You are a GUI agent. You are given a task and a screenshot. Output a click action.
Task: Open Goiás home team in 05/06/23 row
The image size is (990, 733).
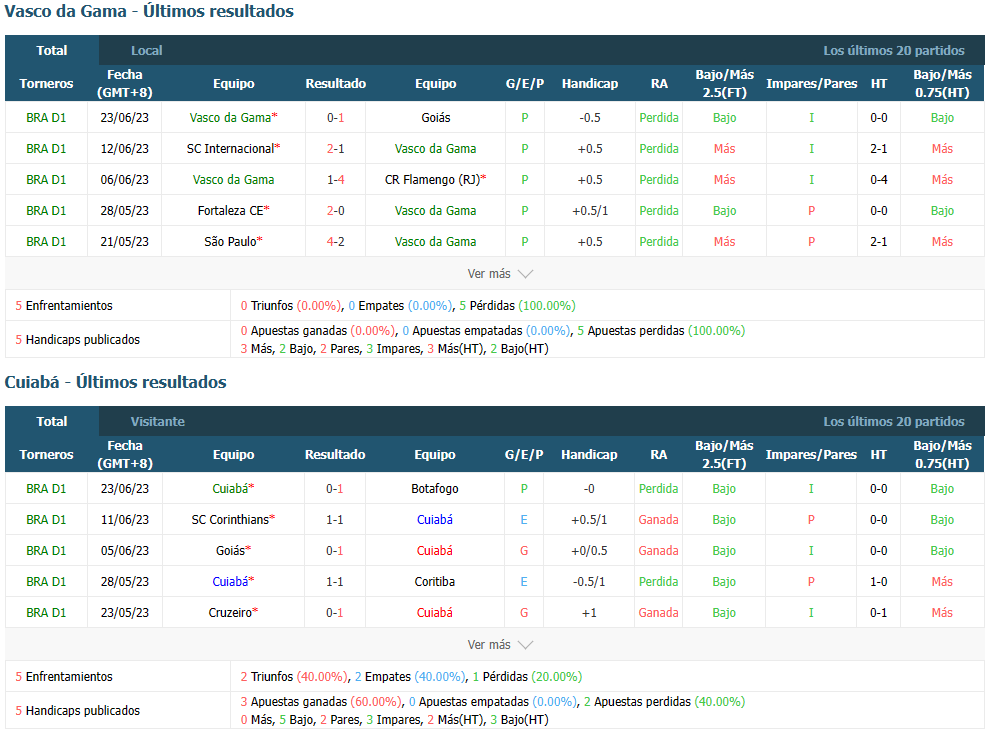click(230, 551)
